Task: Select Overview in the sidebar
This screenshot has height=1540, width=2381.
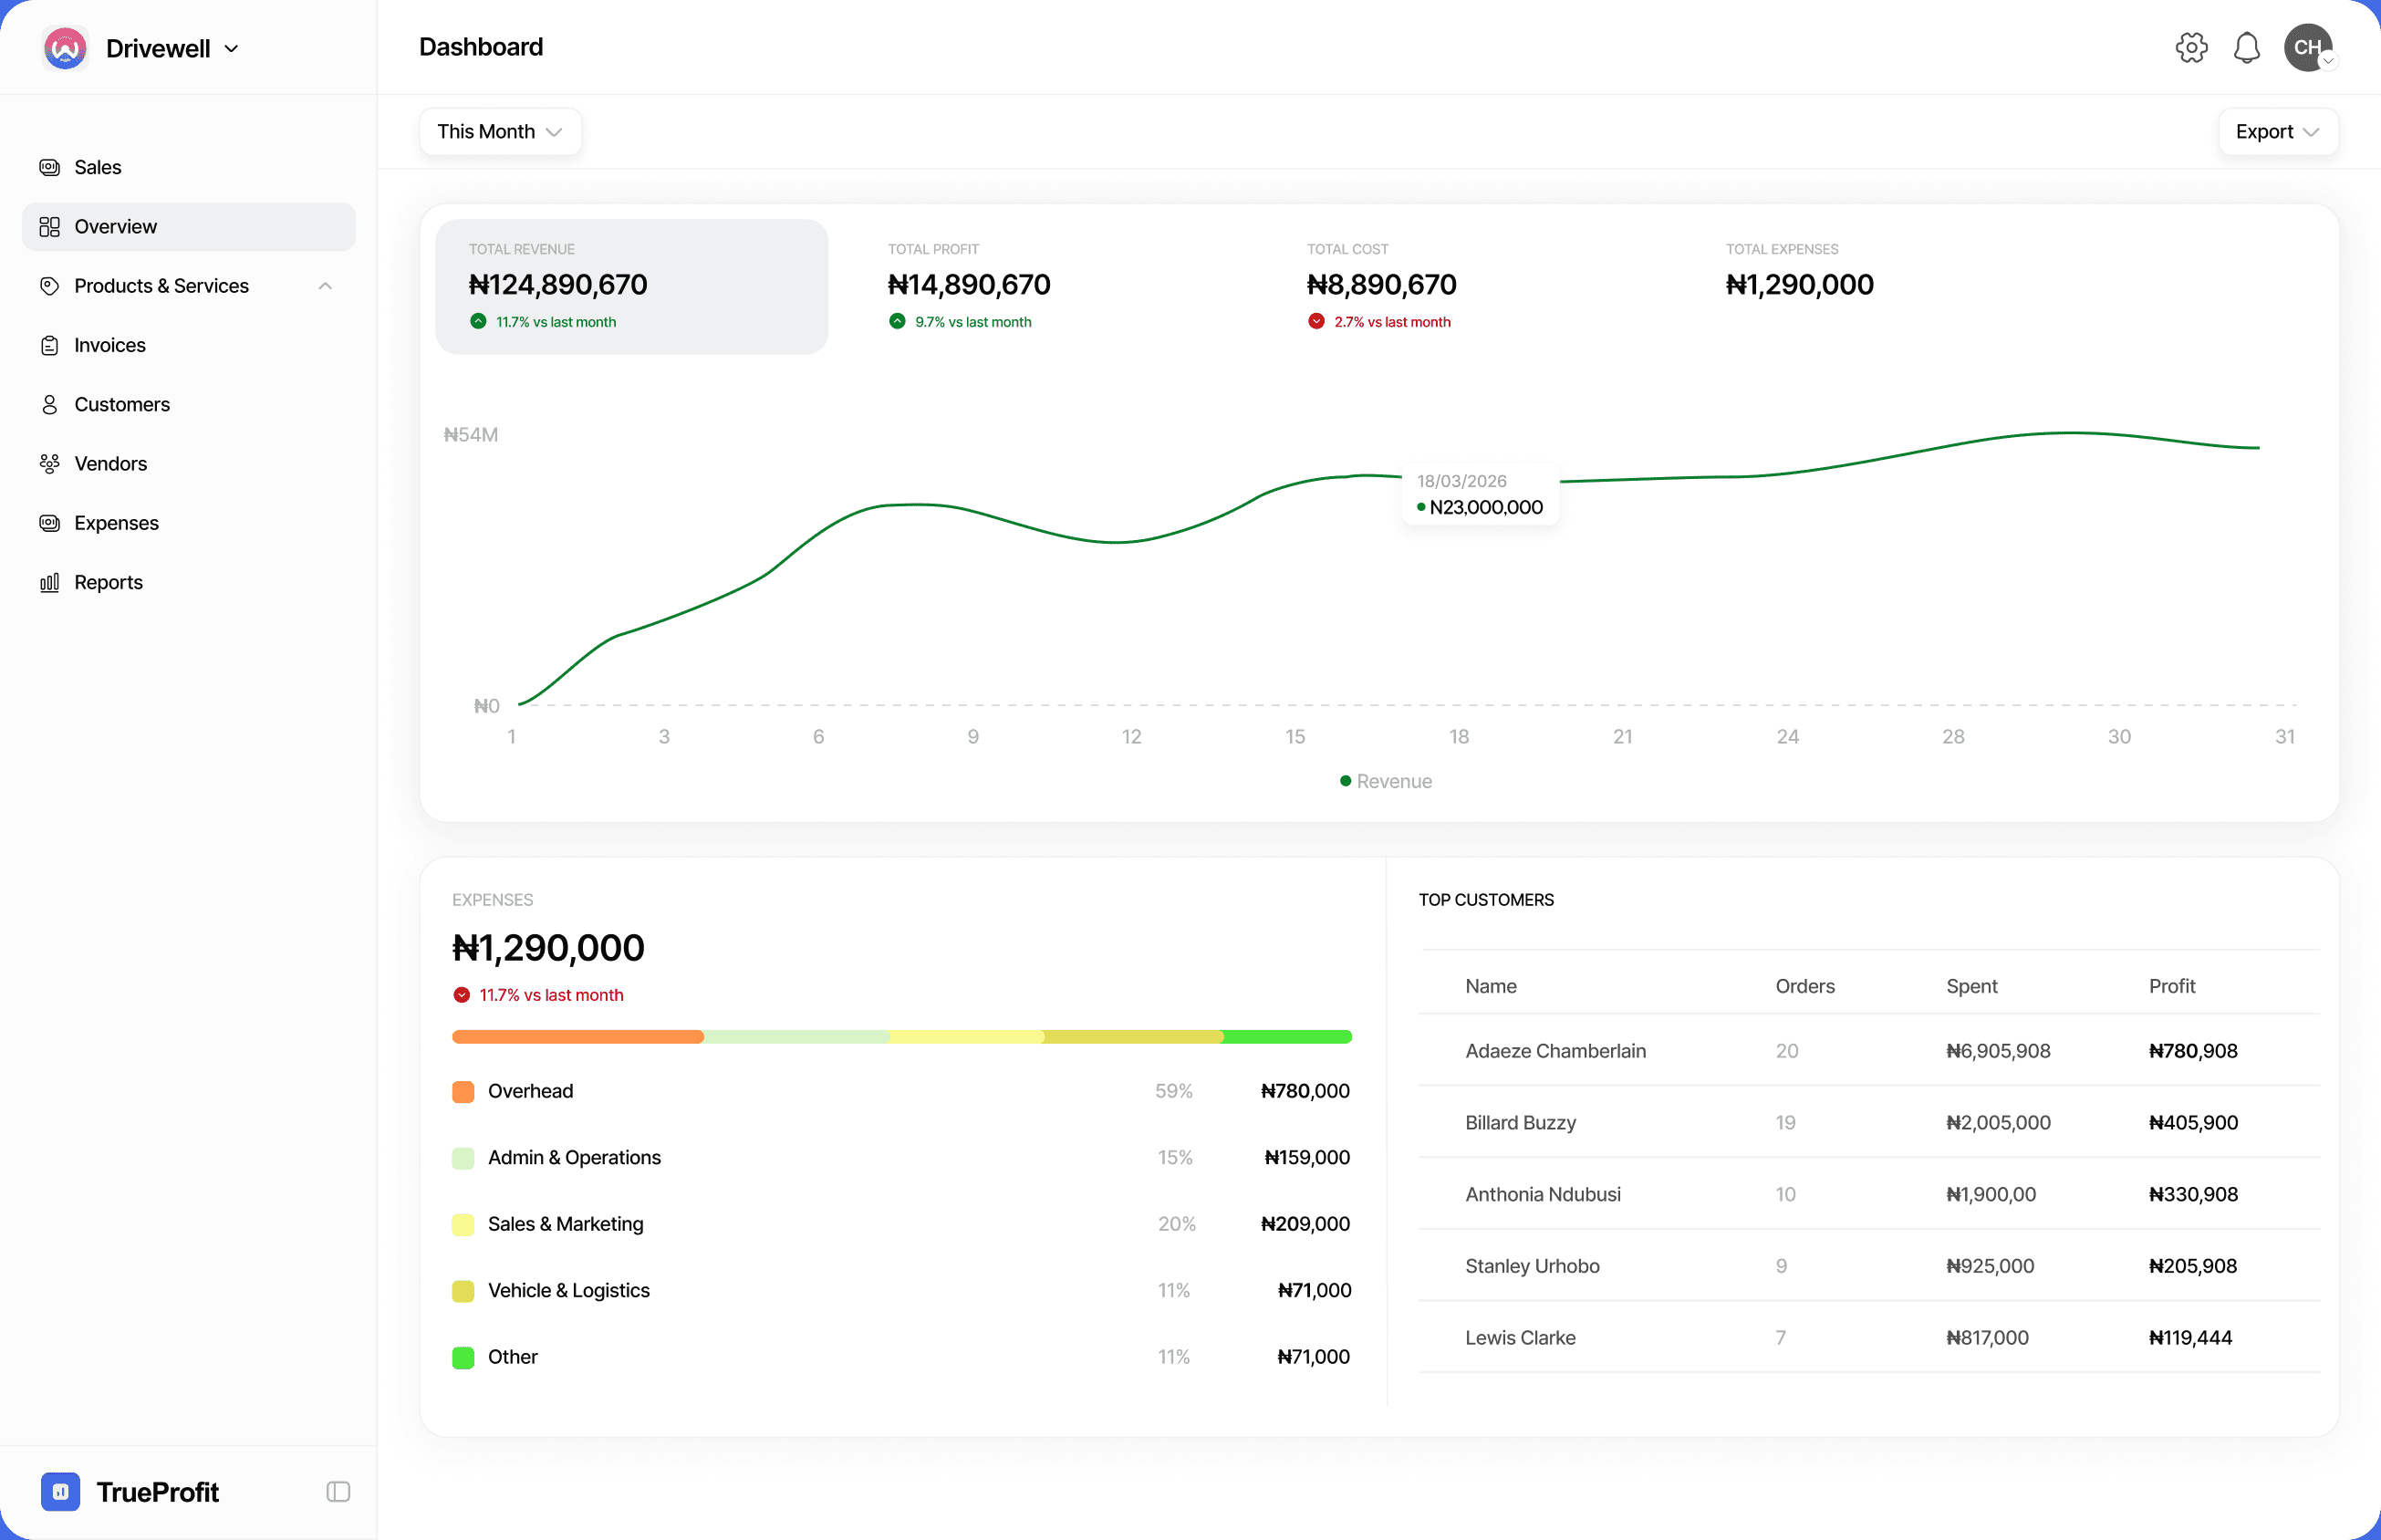Action: tap(189, 227)
